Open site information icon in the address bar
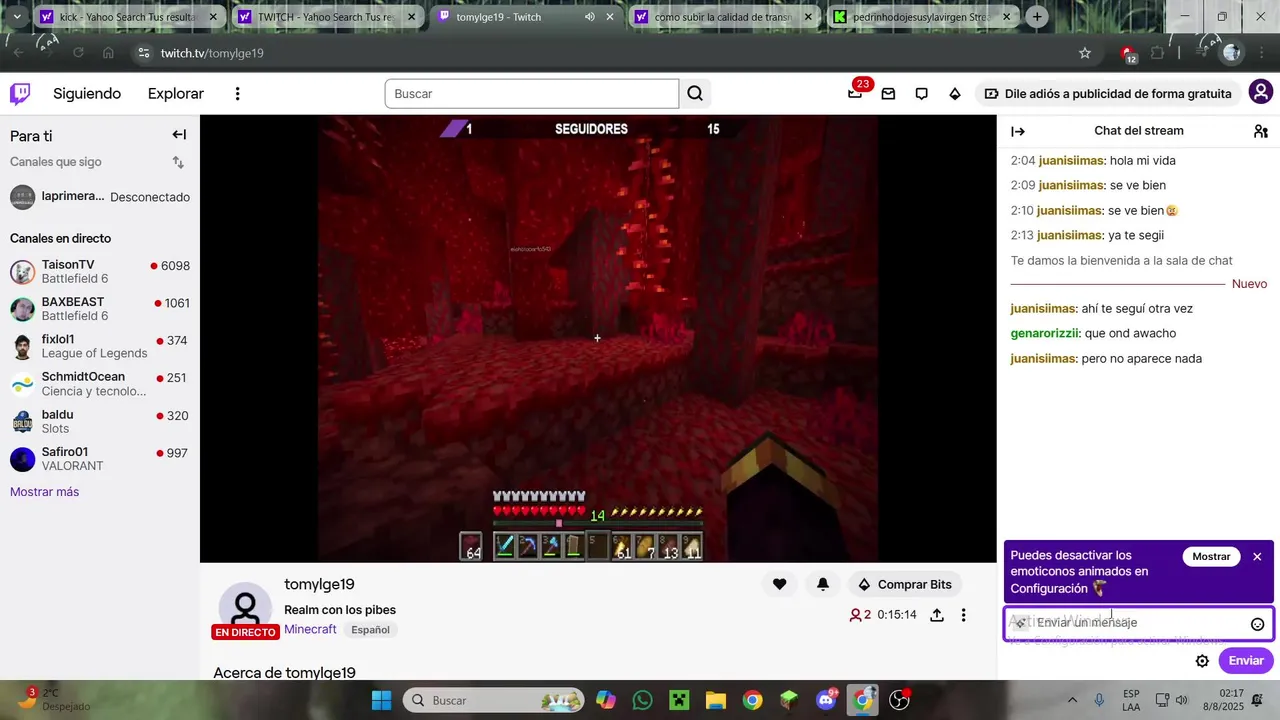The image size is (1280, 720). (x=143, y=53)
